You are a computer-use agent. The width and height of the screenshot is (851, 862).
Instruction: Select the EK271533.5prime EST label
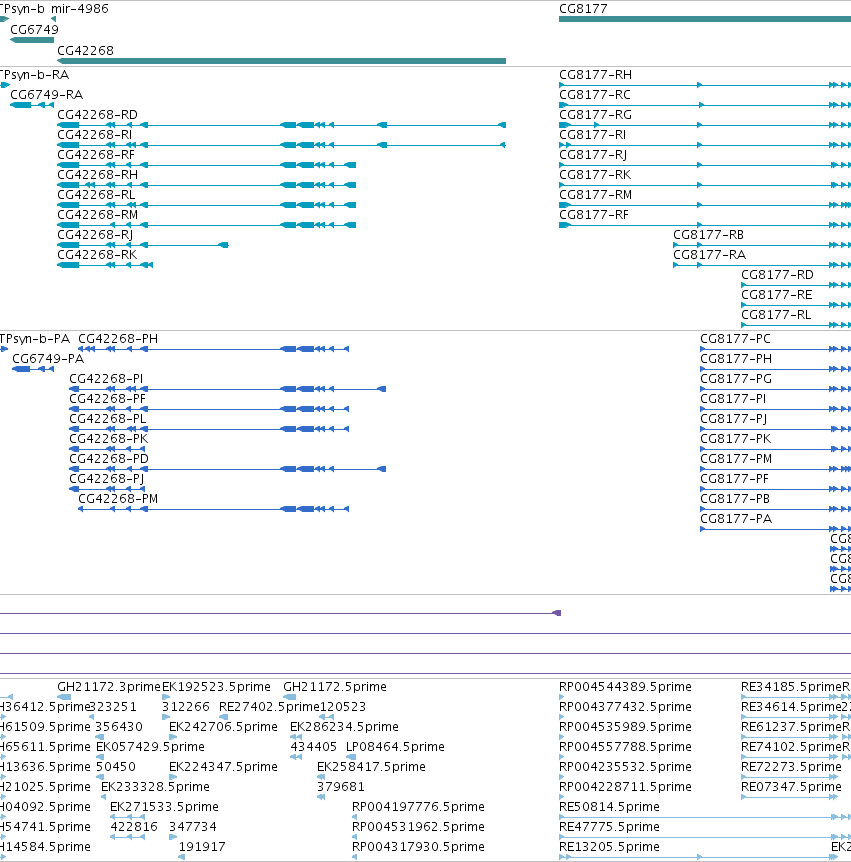(164, 806)
